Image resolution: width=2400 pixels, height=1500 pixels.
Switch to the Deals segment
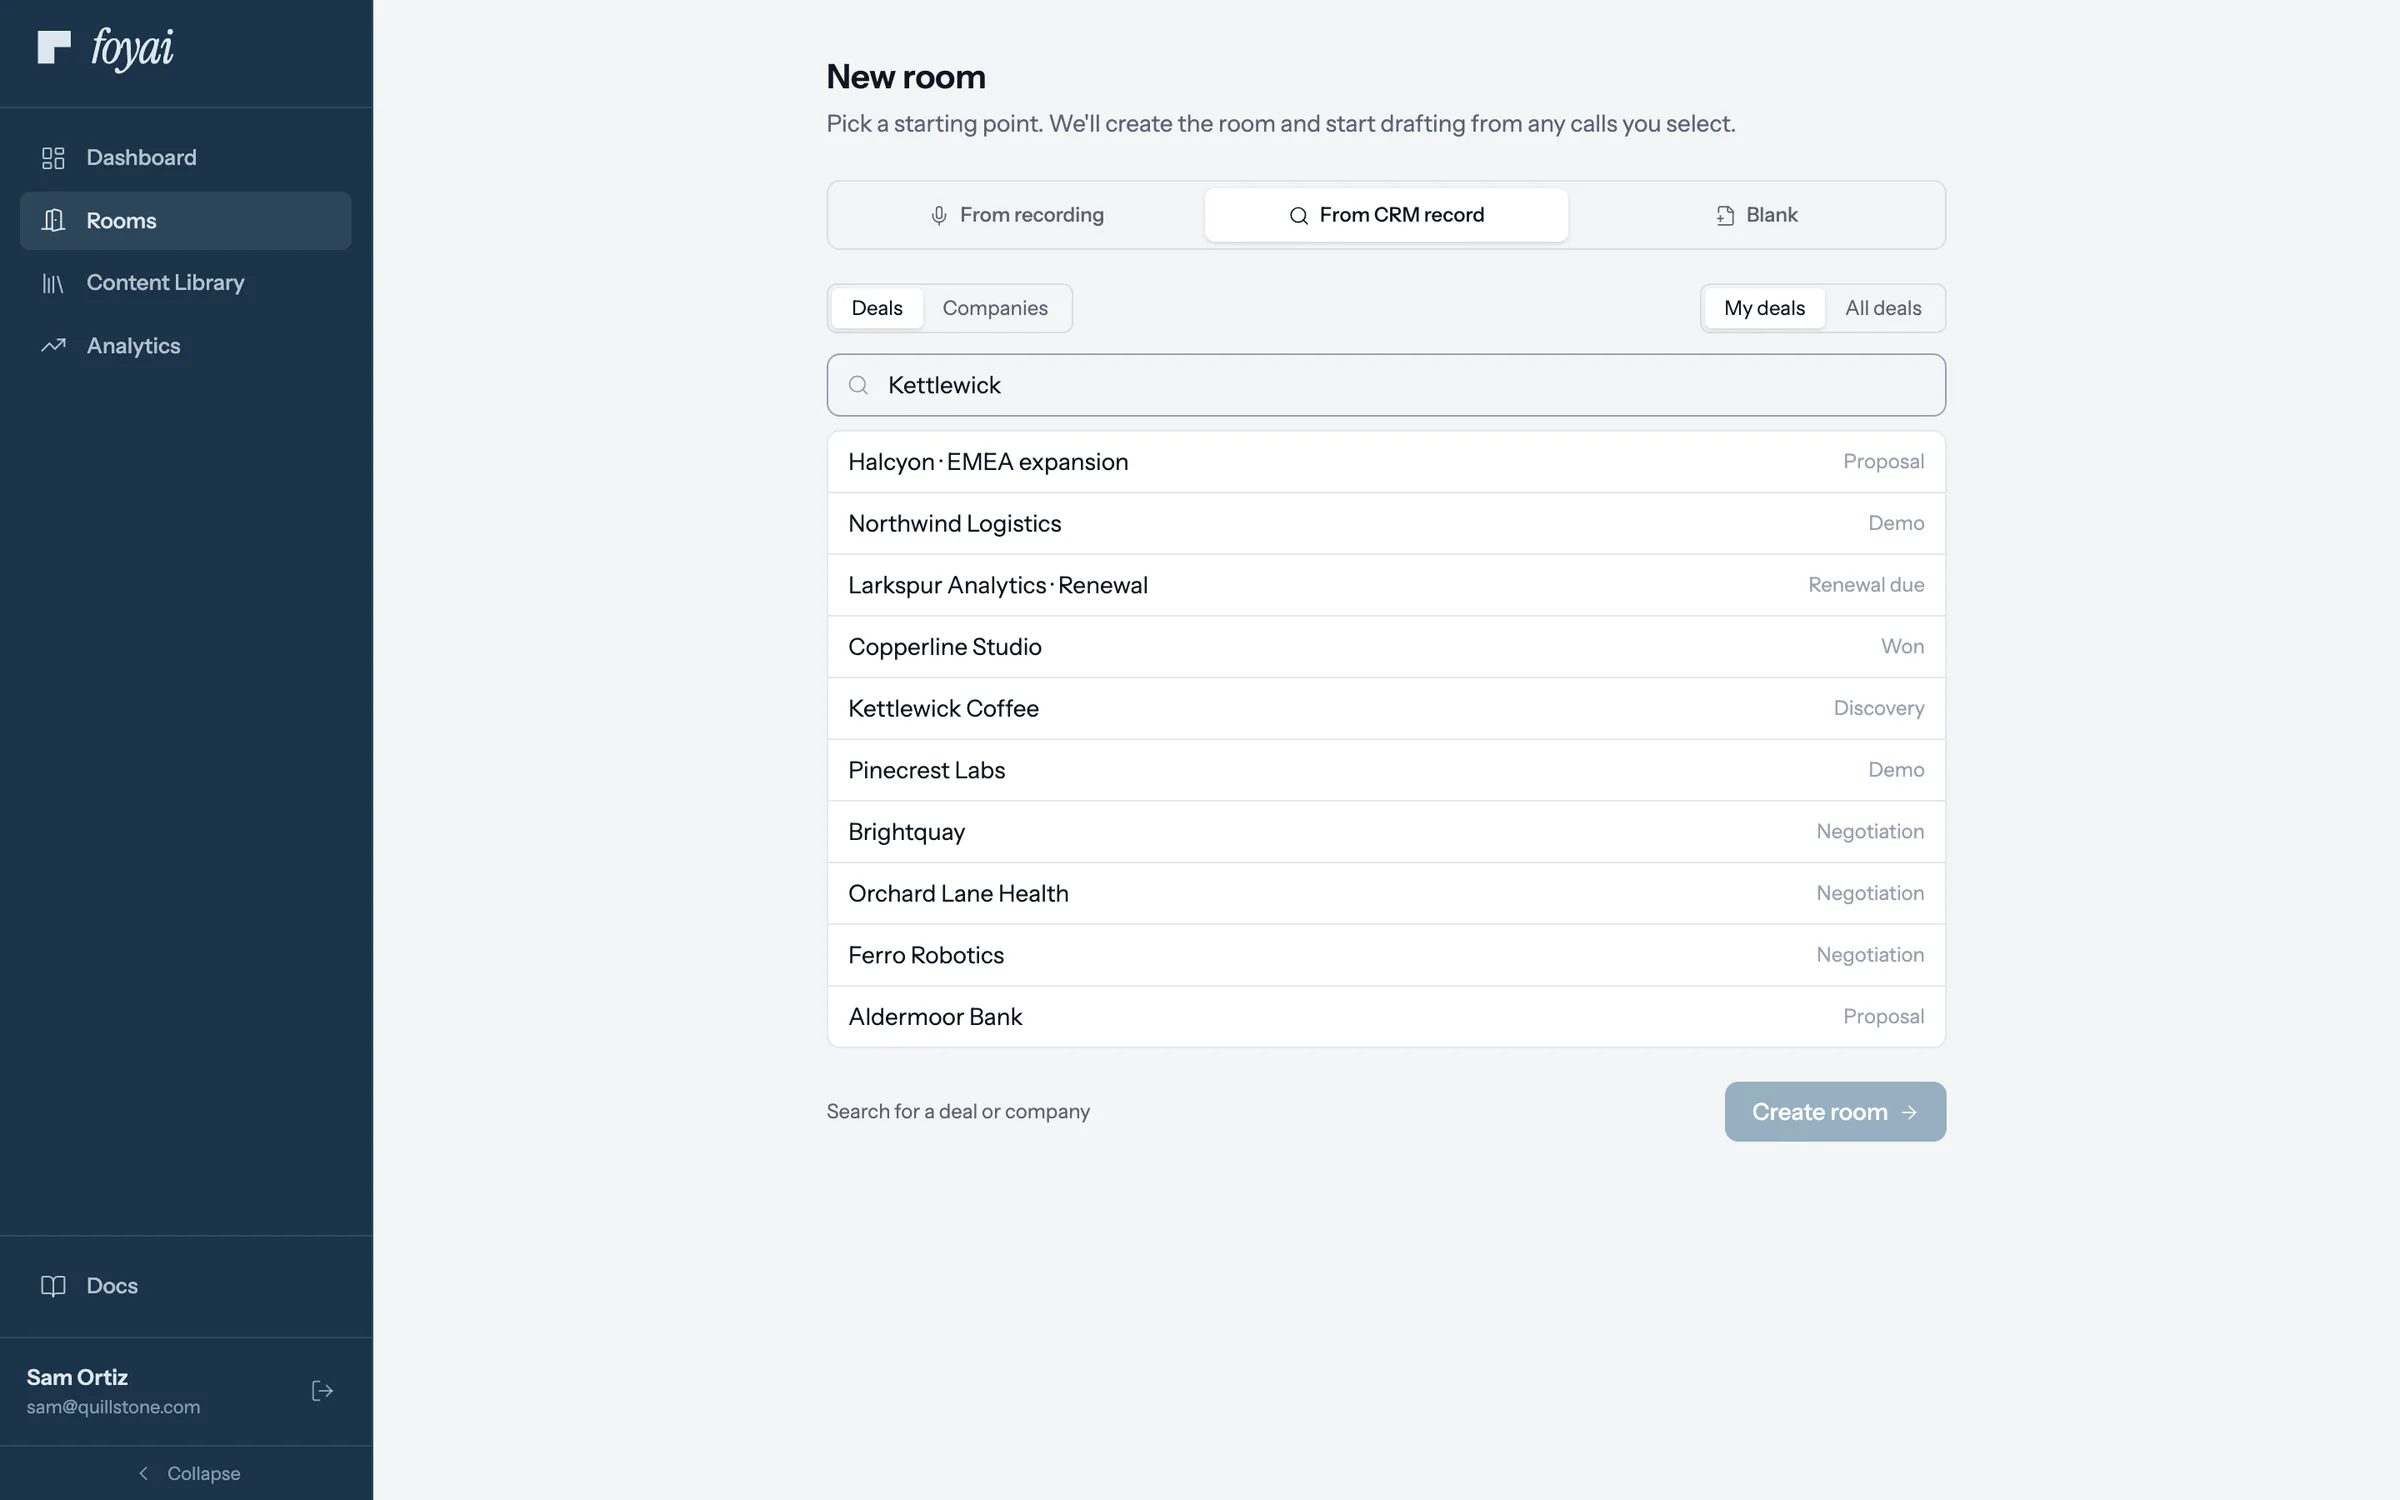pos(877,308)
